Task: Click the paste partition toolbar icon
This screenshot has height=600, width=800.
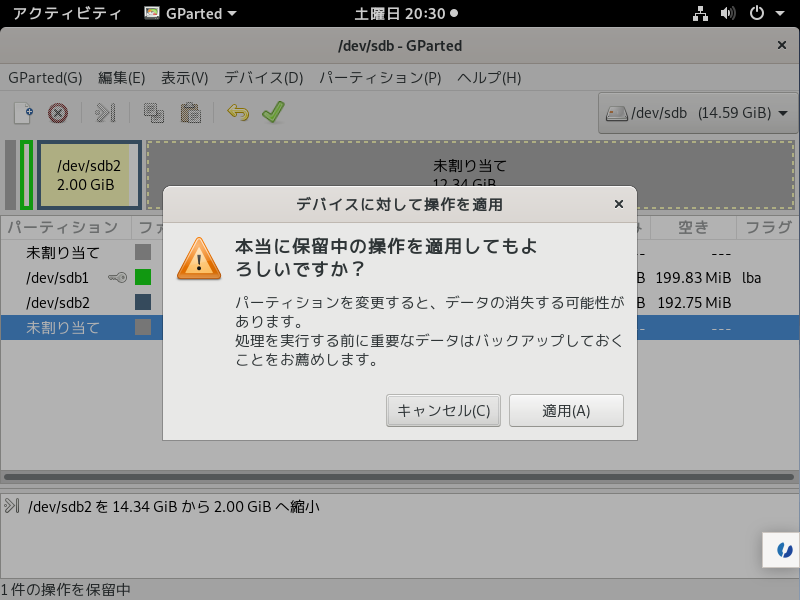Action: pos(191,113)
